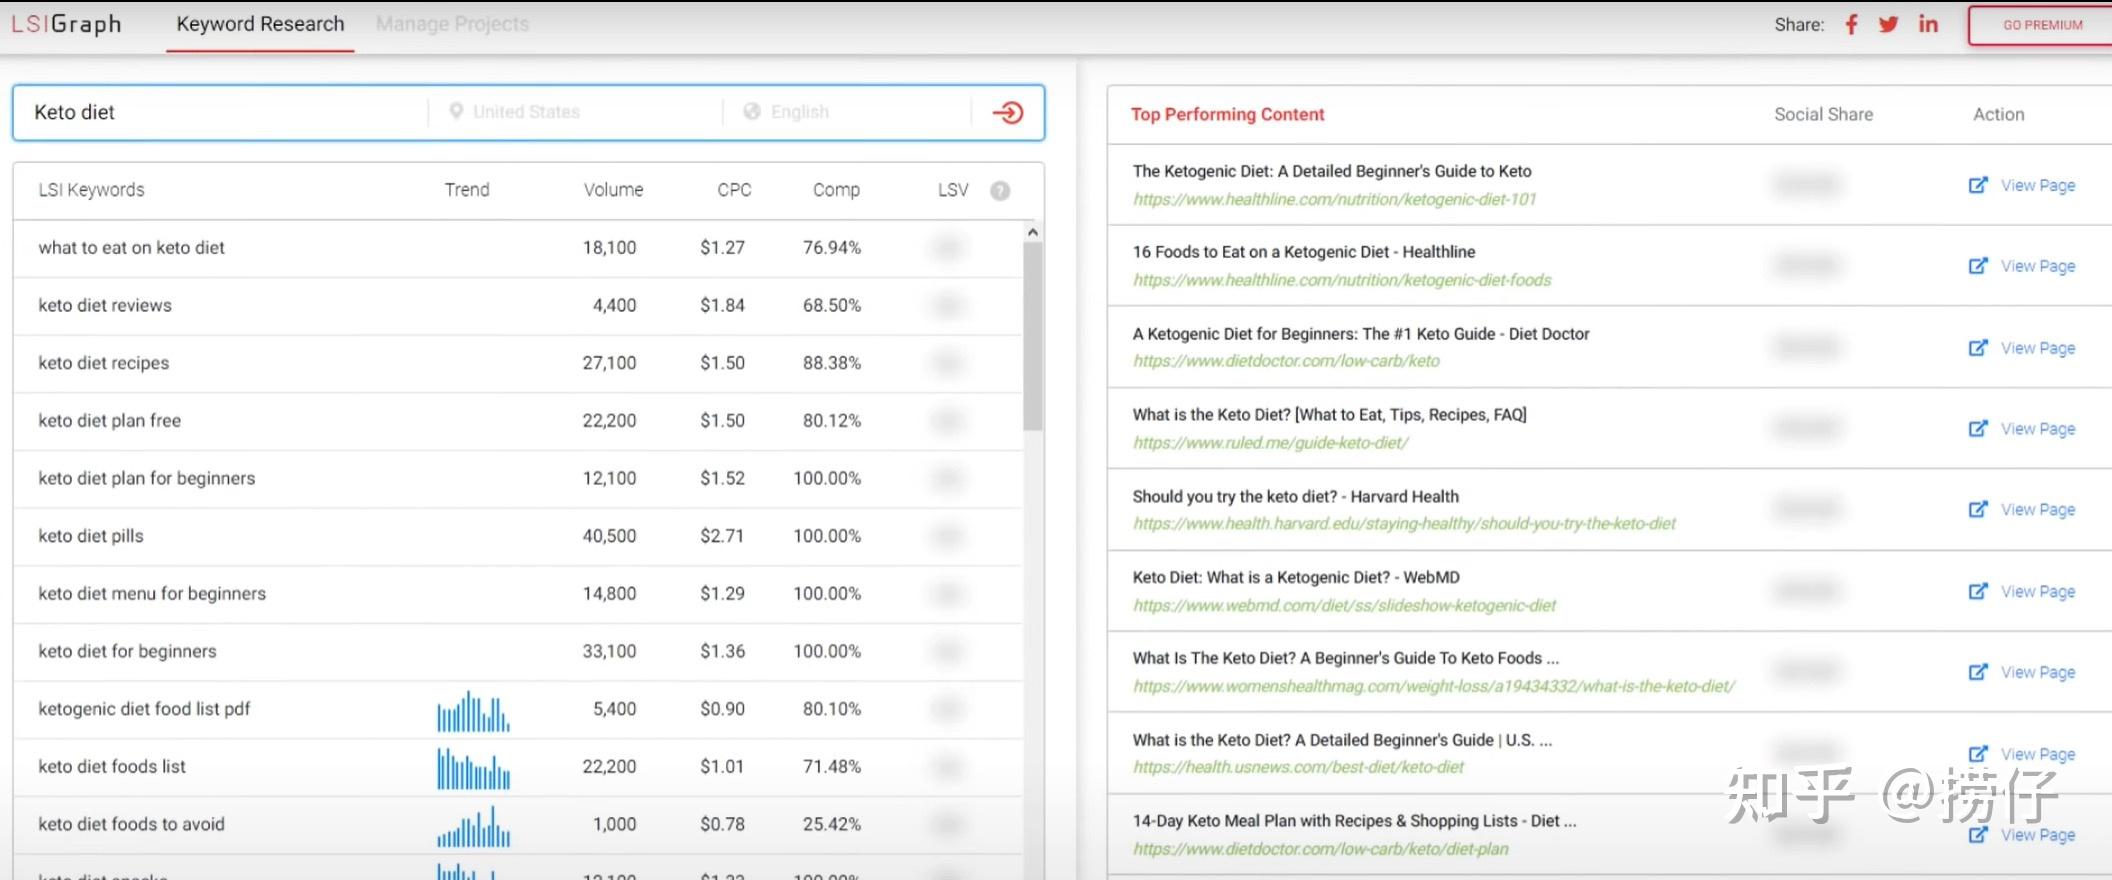Click GO PREMIUM button
This screenshot has height=880, width=2112.
(x=2042, y=25)
